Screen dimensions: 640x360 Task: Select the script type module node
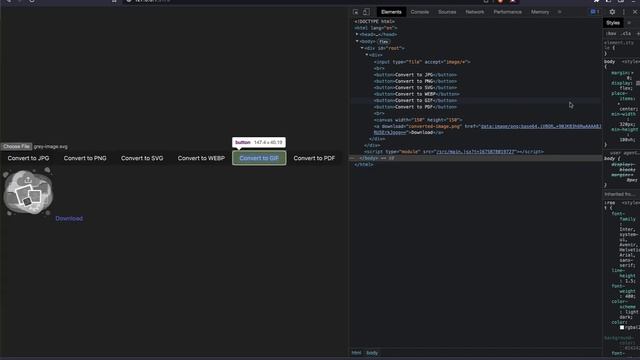point(454,152)
